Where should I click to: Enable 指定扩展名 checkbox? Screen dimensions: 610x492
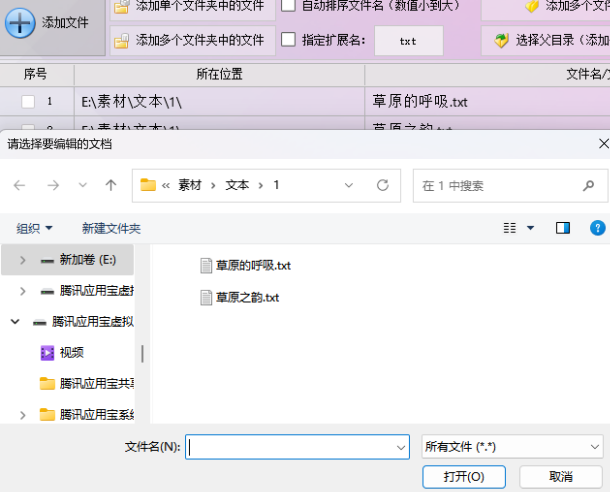point(288,40)
